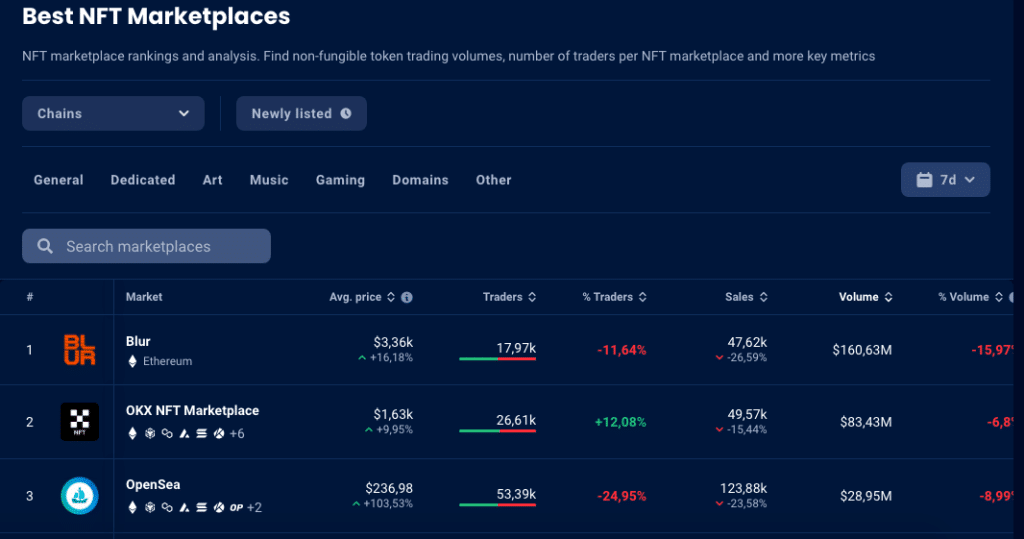1024x539 pixels.
Task: Click OKX's +12,08% traders change
Action: coord(620,422)
